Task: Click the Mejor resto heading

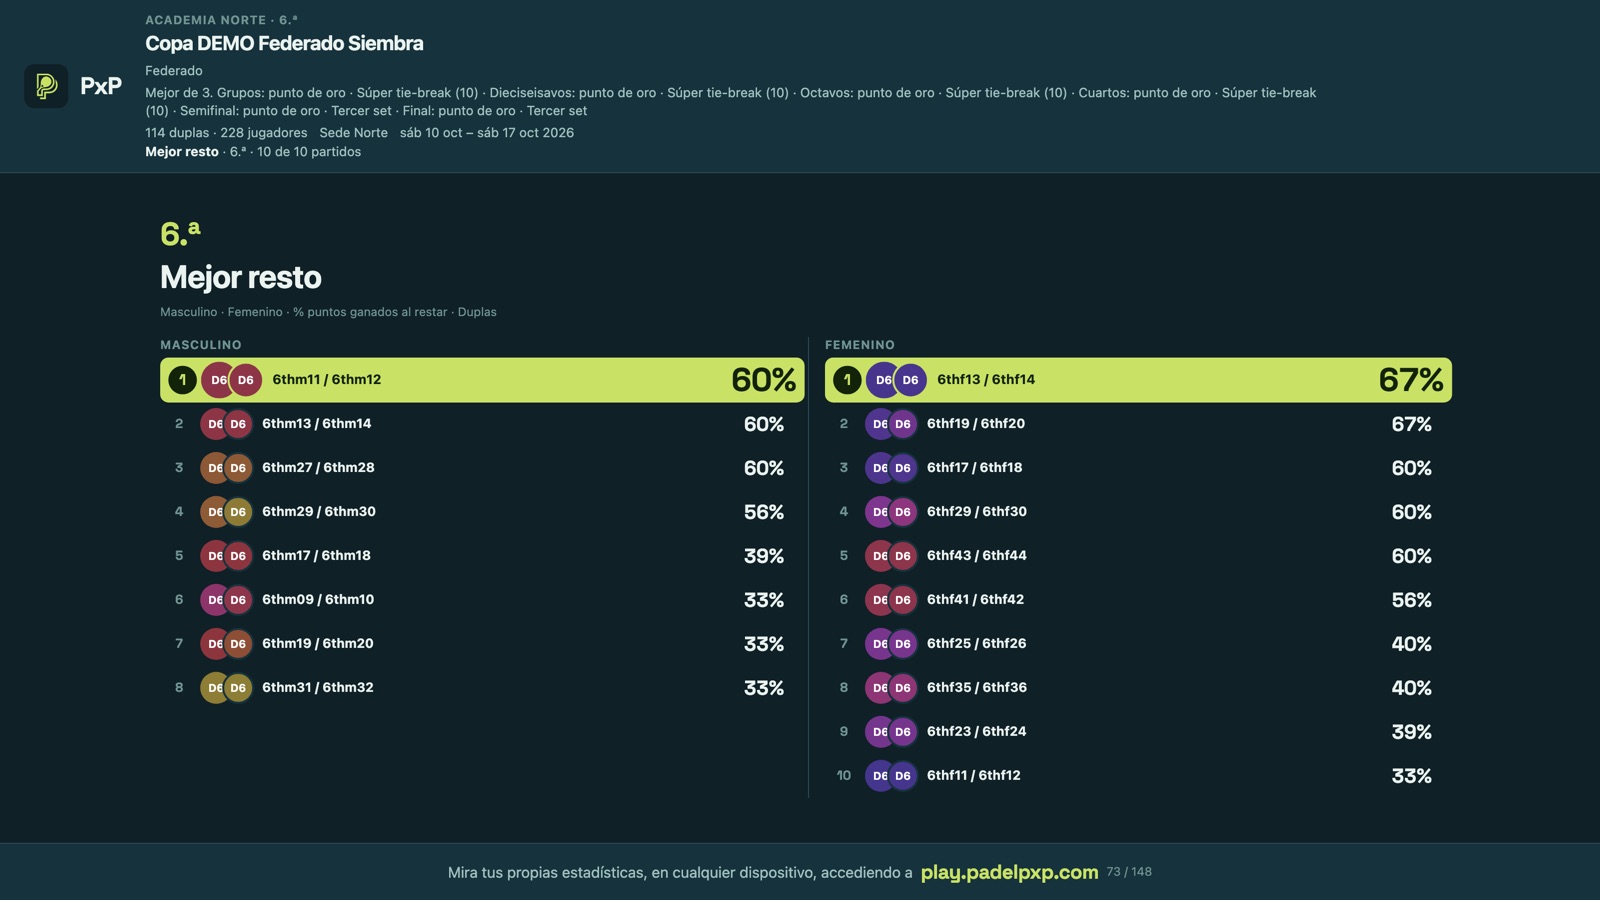Action: tap(241, 277)
